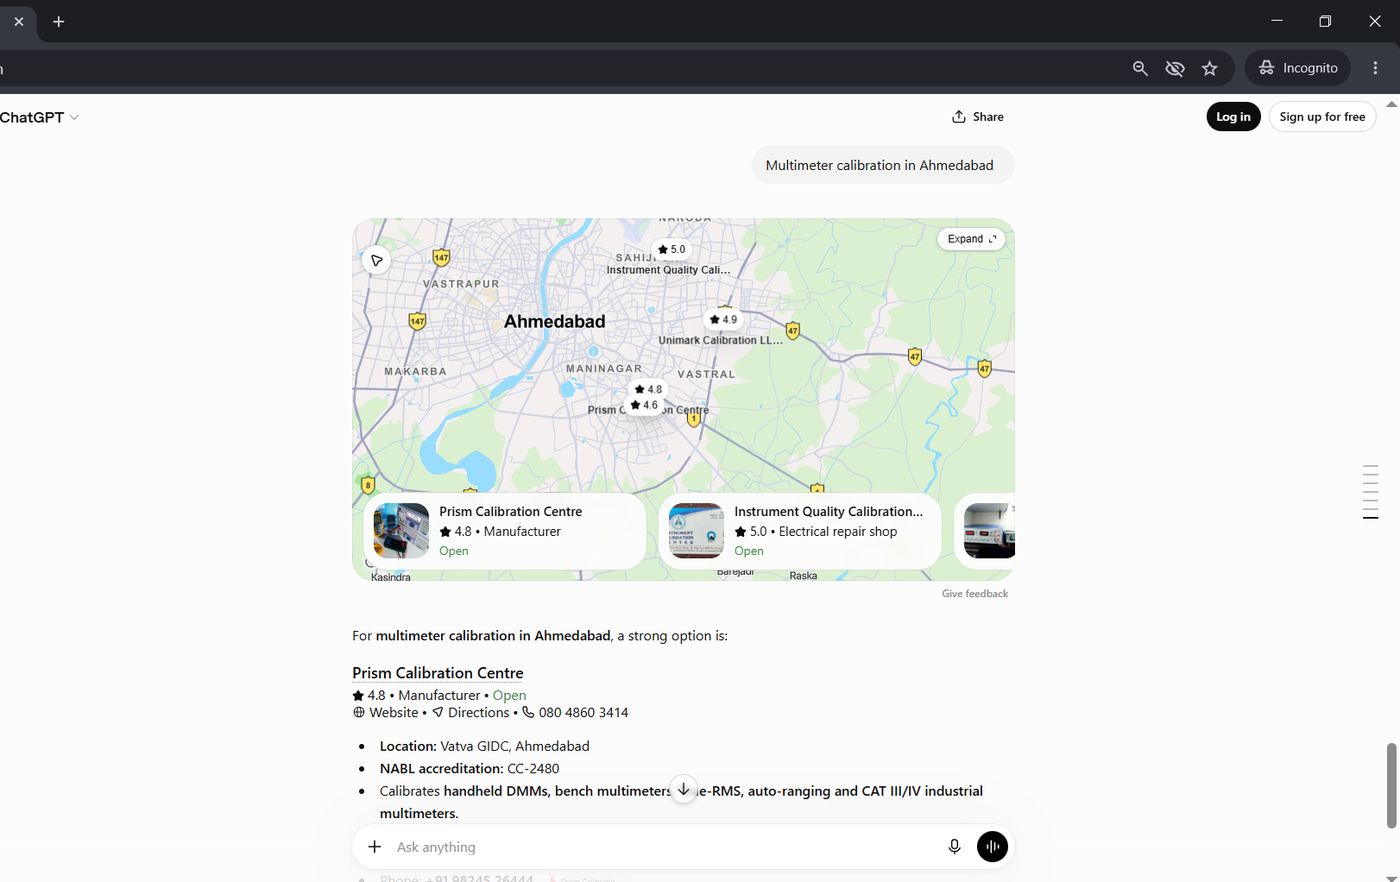Screen dimensions: 1400x882
Task: Open the Chrome three-dot menu
Action: point(1375,68)
